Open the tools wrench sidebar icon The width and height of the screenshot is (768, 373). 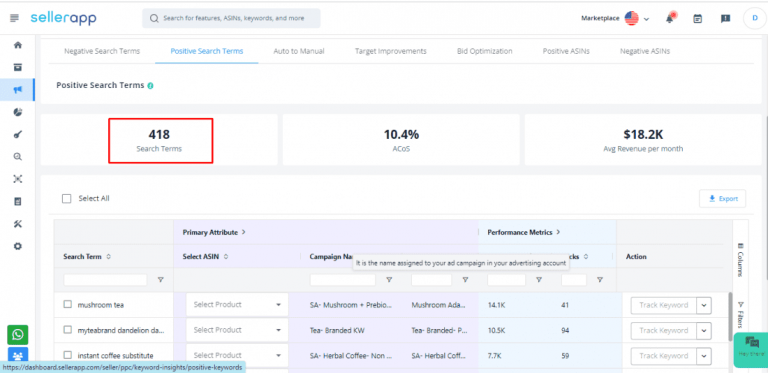[x=18, y=224]
